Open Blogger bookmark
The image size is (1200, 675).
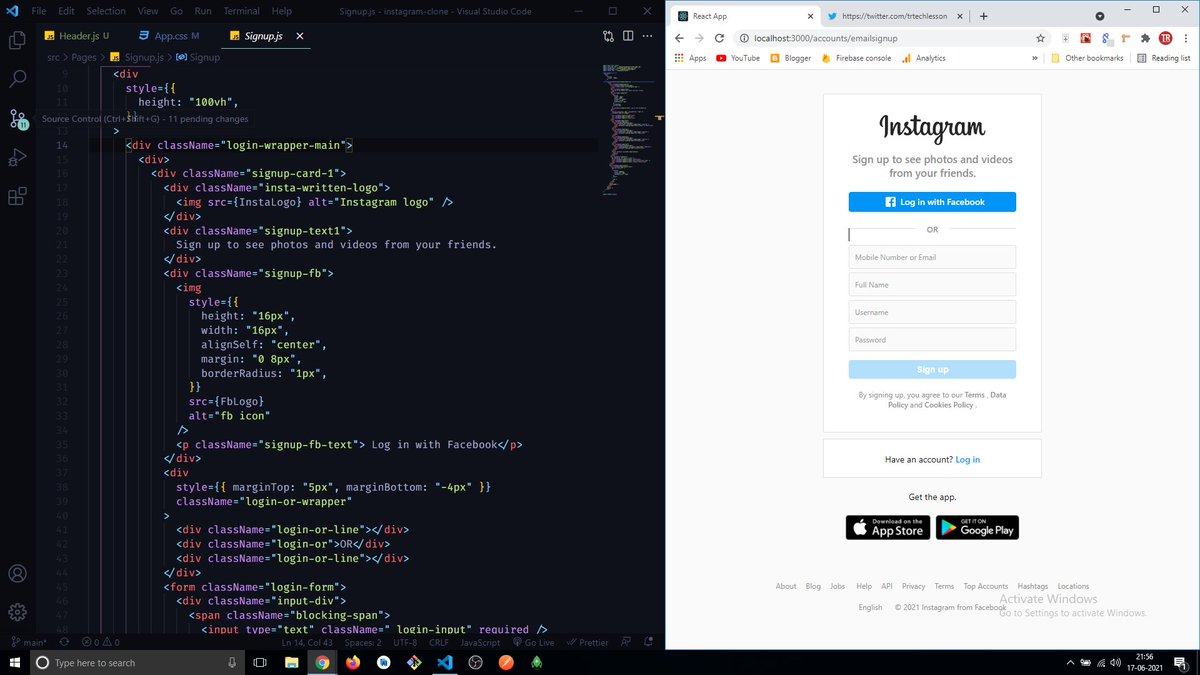click(x=791, y=58)
